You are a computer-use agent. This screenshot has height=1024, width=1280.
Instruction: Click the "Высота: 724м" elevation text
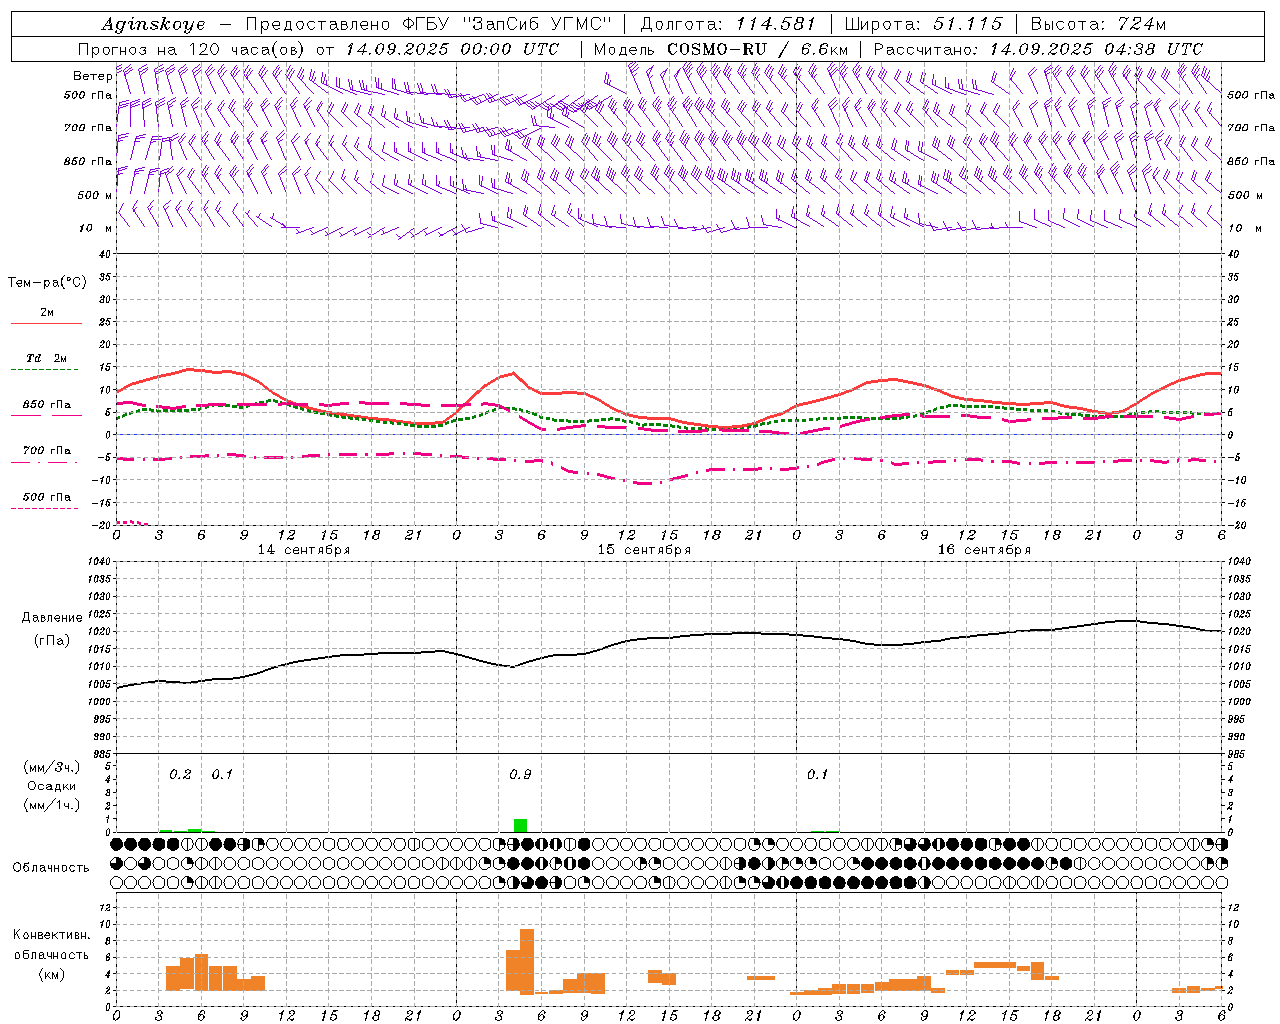click(1098, 24)
